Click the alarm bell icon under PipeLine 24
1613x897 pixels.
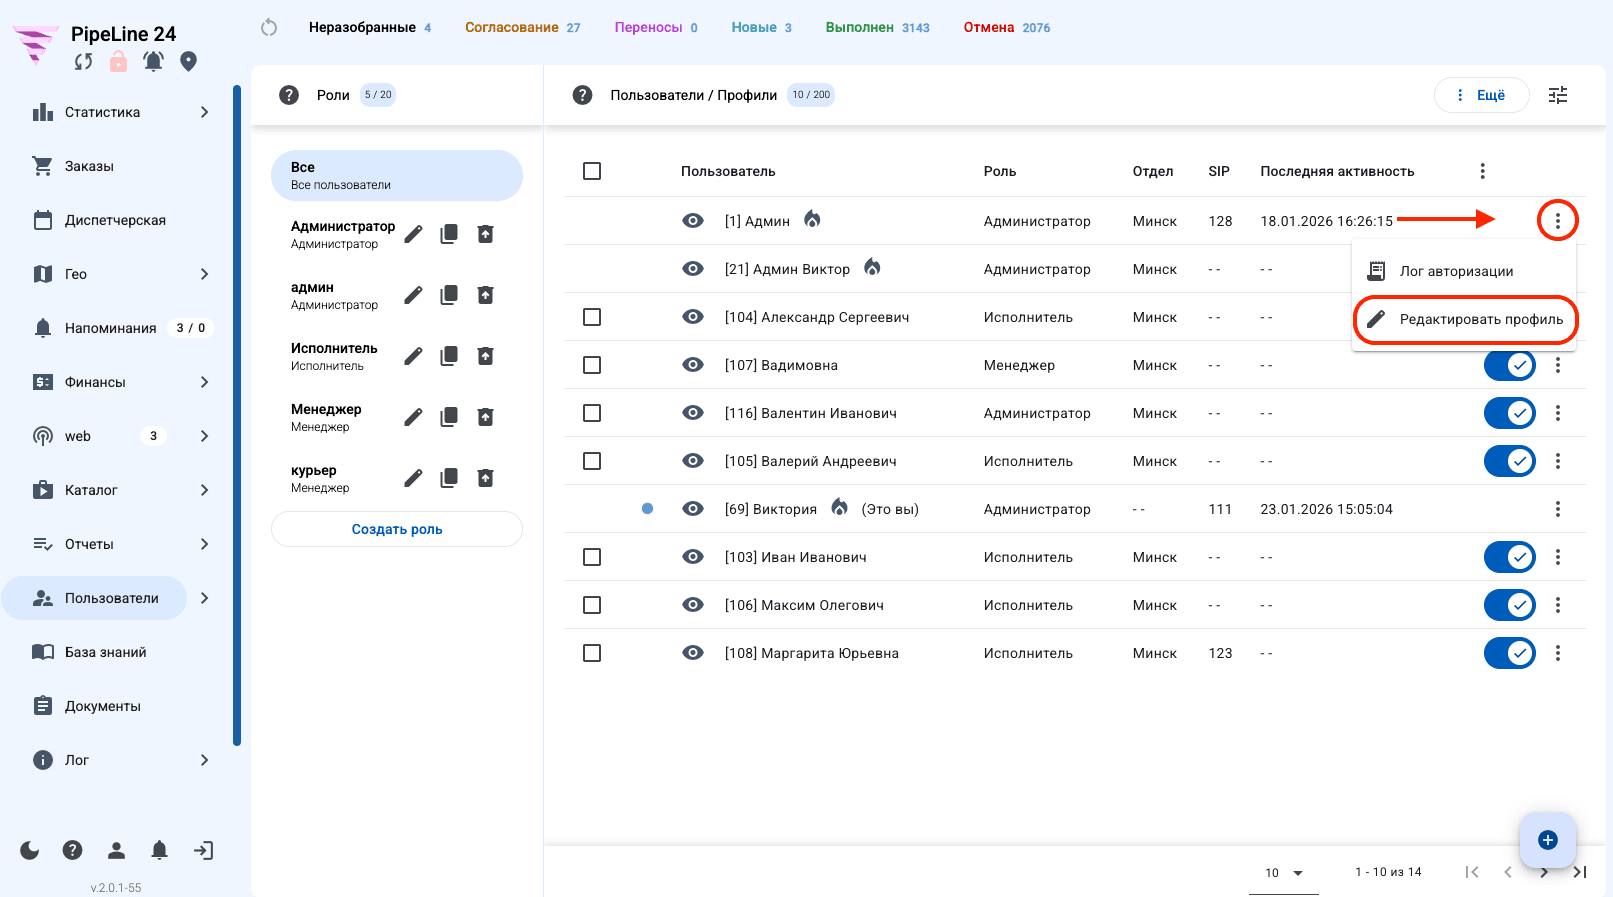tap(153, 62)
